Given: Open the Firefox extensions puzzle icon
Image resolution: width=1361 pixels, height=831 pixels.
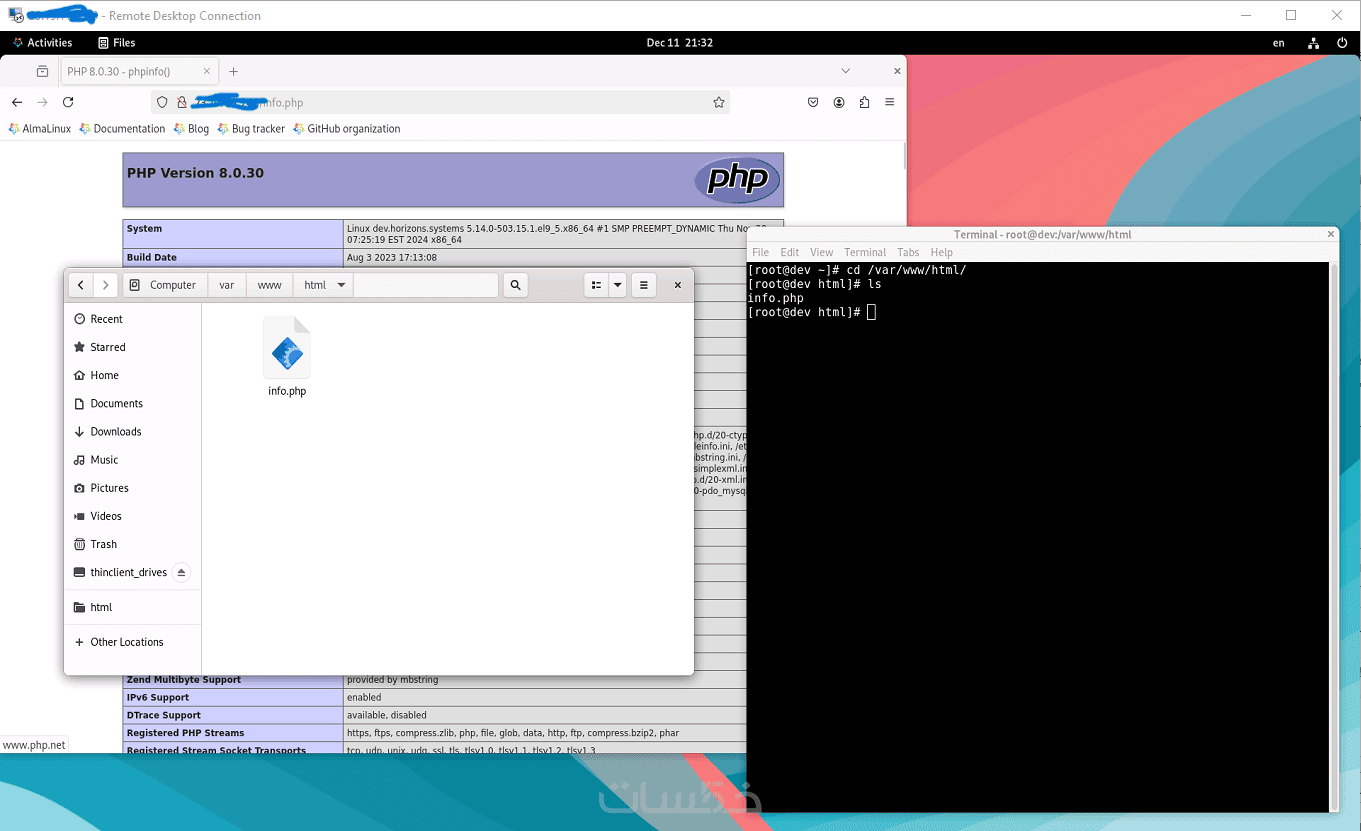Looking at the screenshot, I should [864, 102].
